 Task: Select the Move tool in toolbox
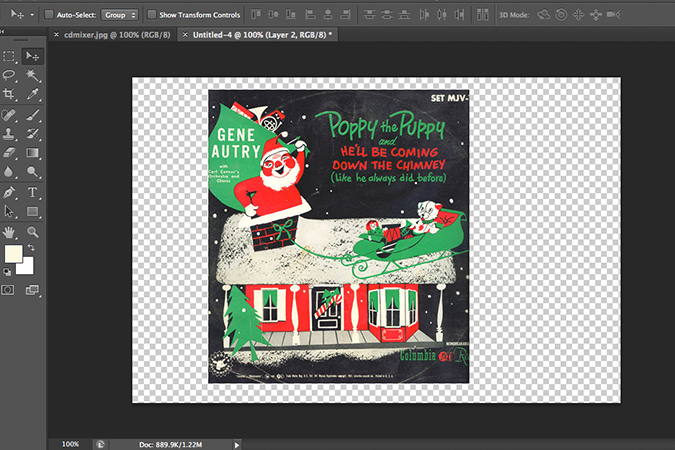pos(33,56)
